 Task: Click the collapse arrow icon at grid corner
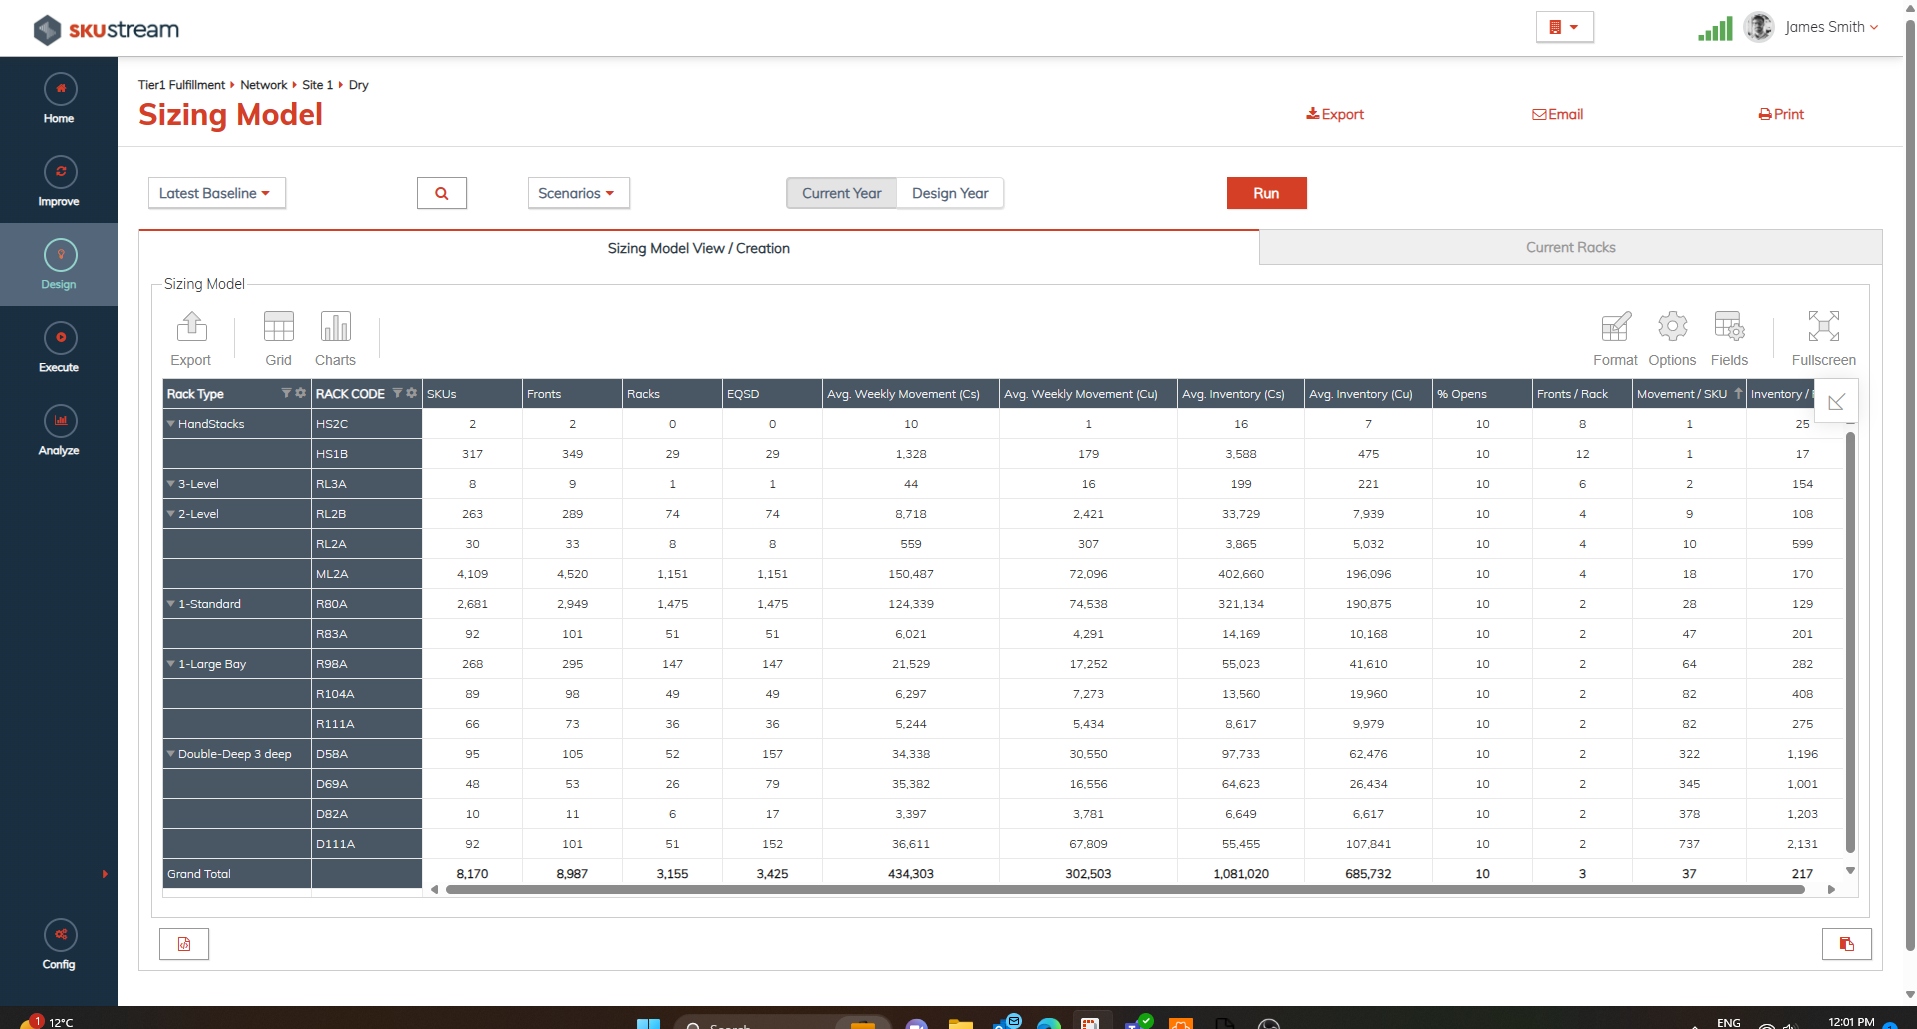pos(1836,402)
